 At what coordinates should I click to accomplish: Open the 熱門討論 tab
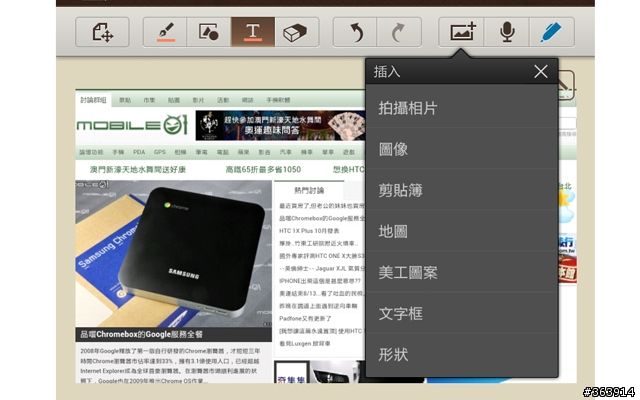[x=309, y=190]
